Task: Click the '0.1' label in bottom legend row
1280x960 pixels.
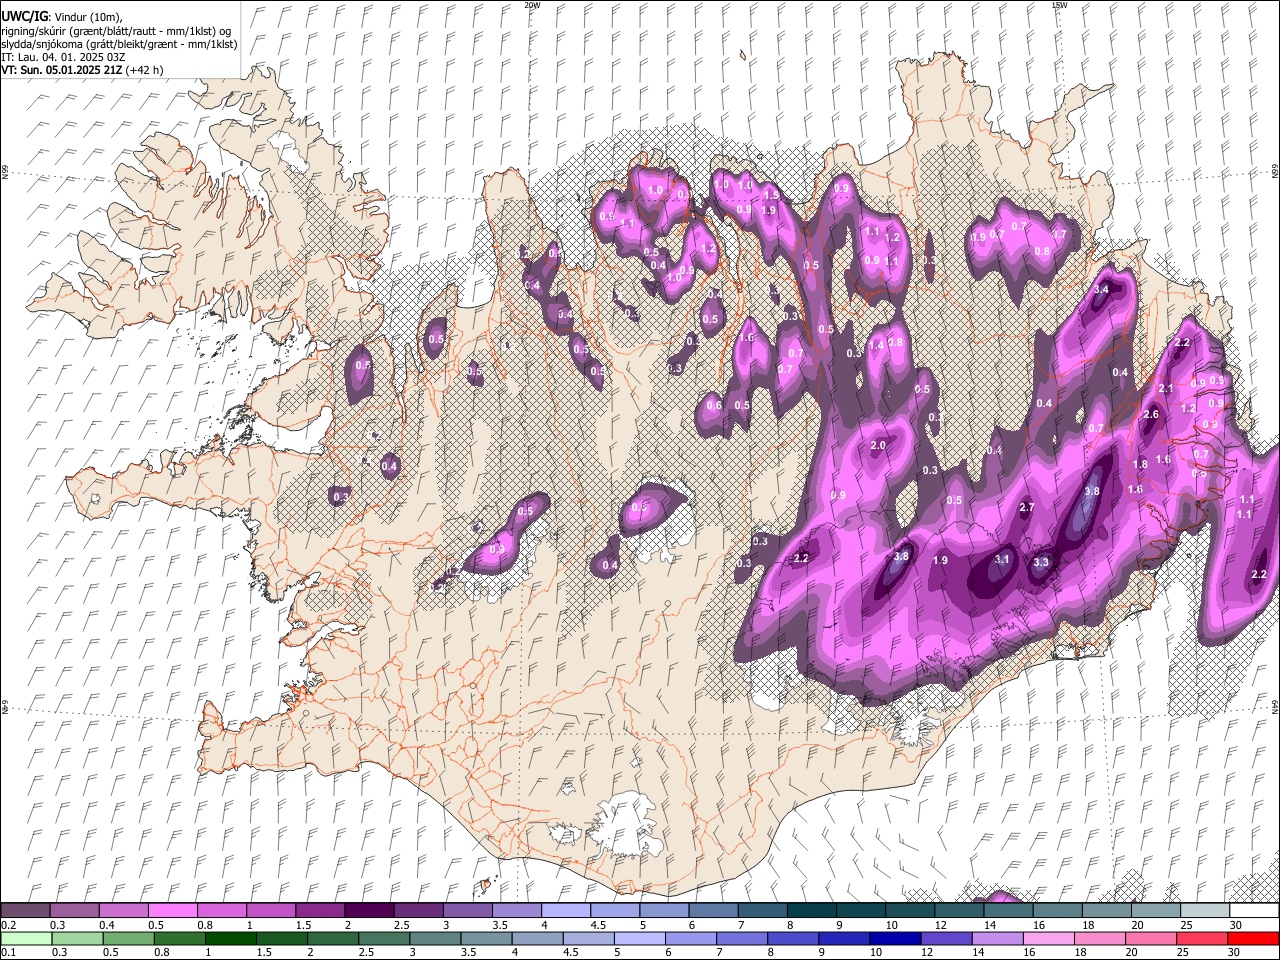Action: click(x=9, y=952)
